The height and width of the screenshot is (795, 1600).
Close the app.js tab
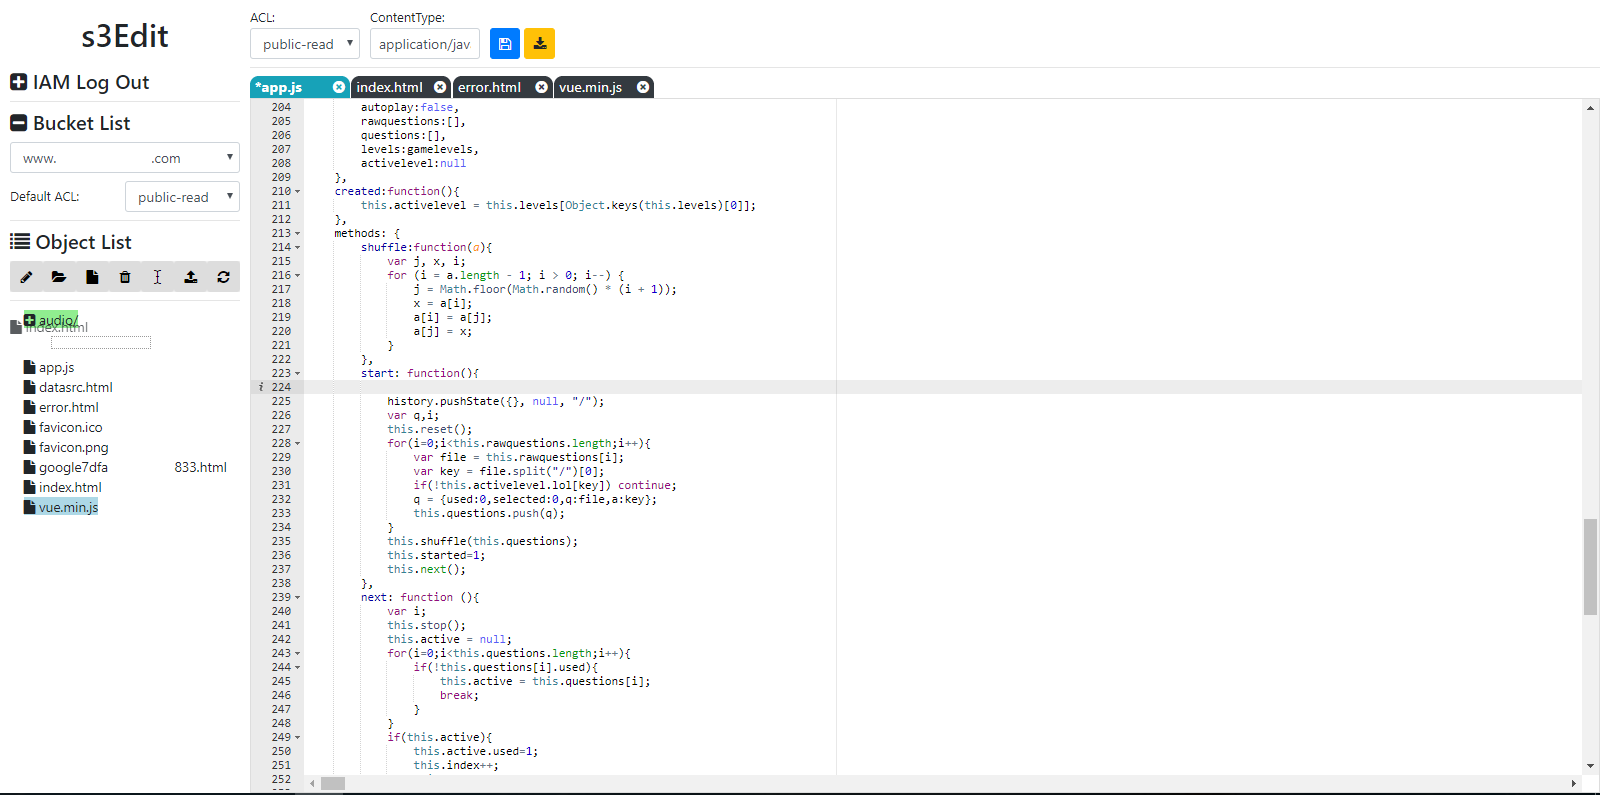[339, 87]
